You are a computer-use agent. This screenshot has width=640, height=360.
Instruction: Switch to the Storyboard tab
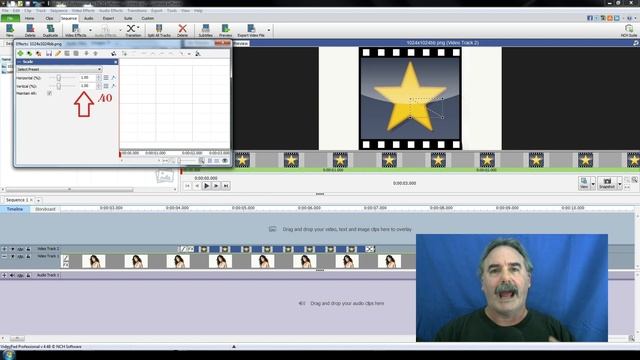(45, 209)
